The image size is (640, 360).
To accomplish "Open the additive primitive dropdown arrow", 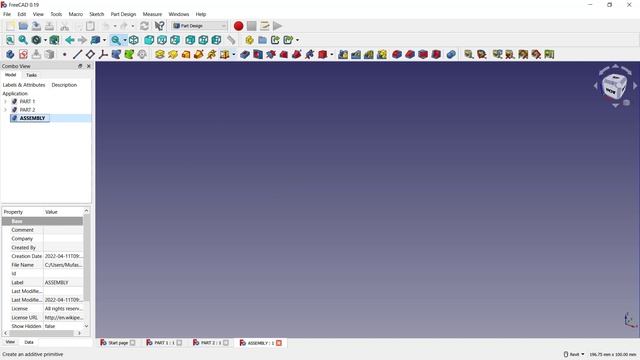I will coord(233,54).
